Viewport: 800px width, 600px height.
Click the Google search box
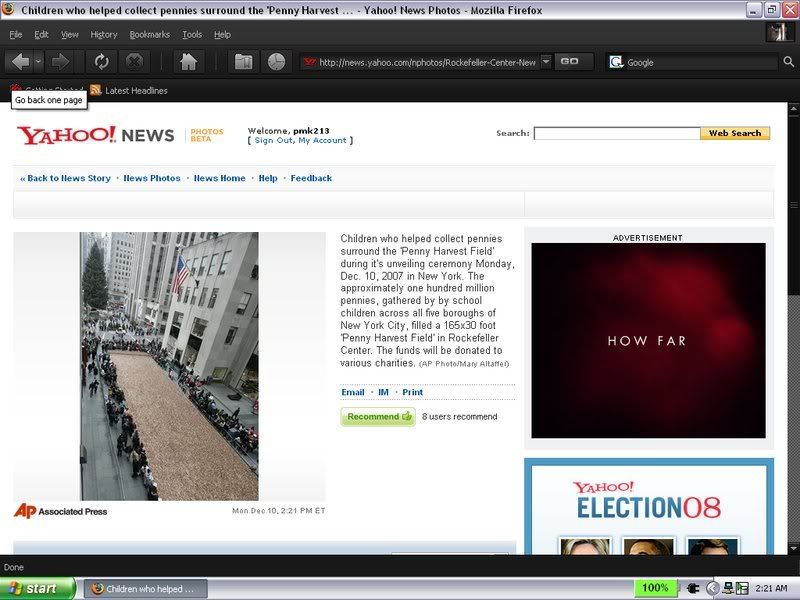click(702, 62)
